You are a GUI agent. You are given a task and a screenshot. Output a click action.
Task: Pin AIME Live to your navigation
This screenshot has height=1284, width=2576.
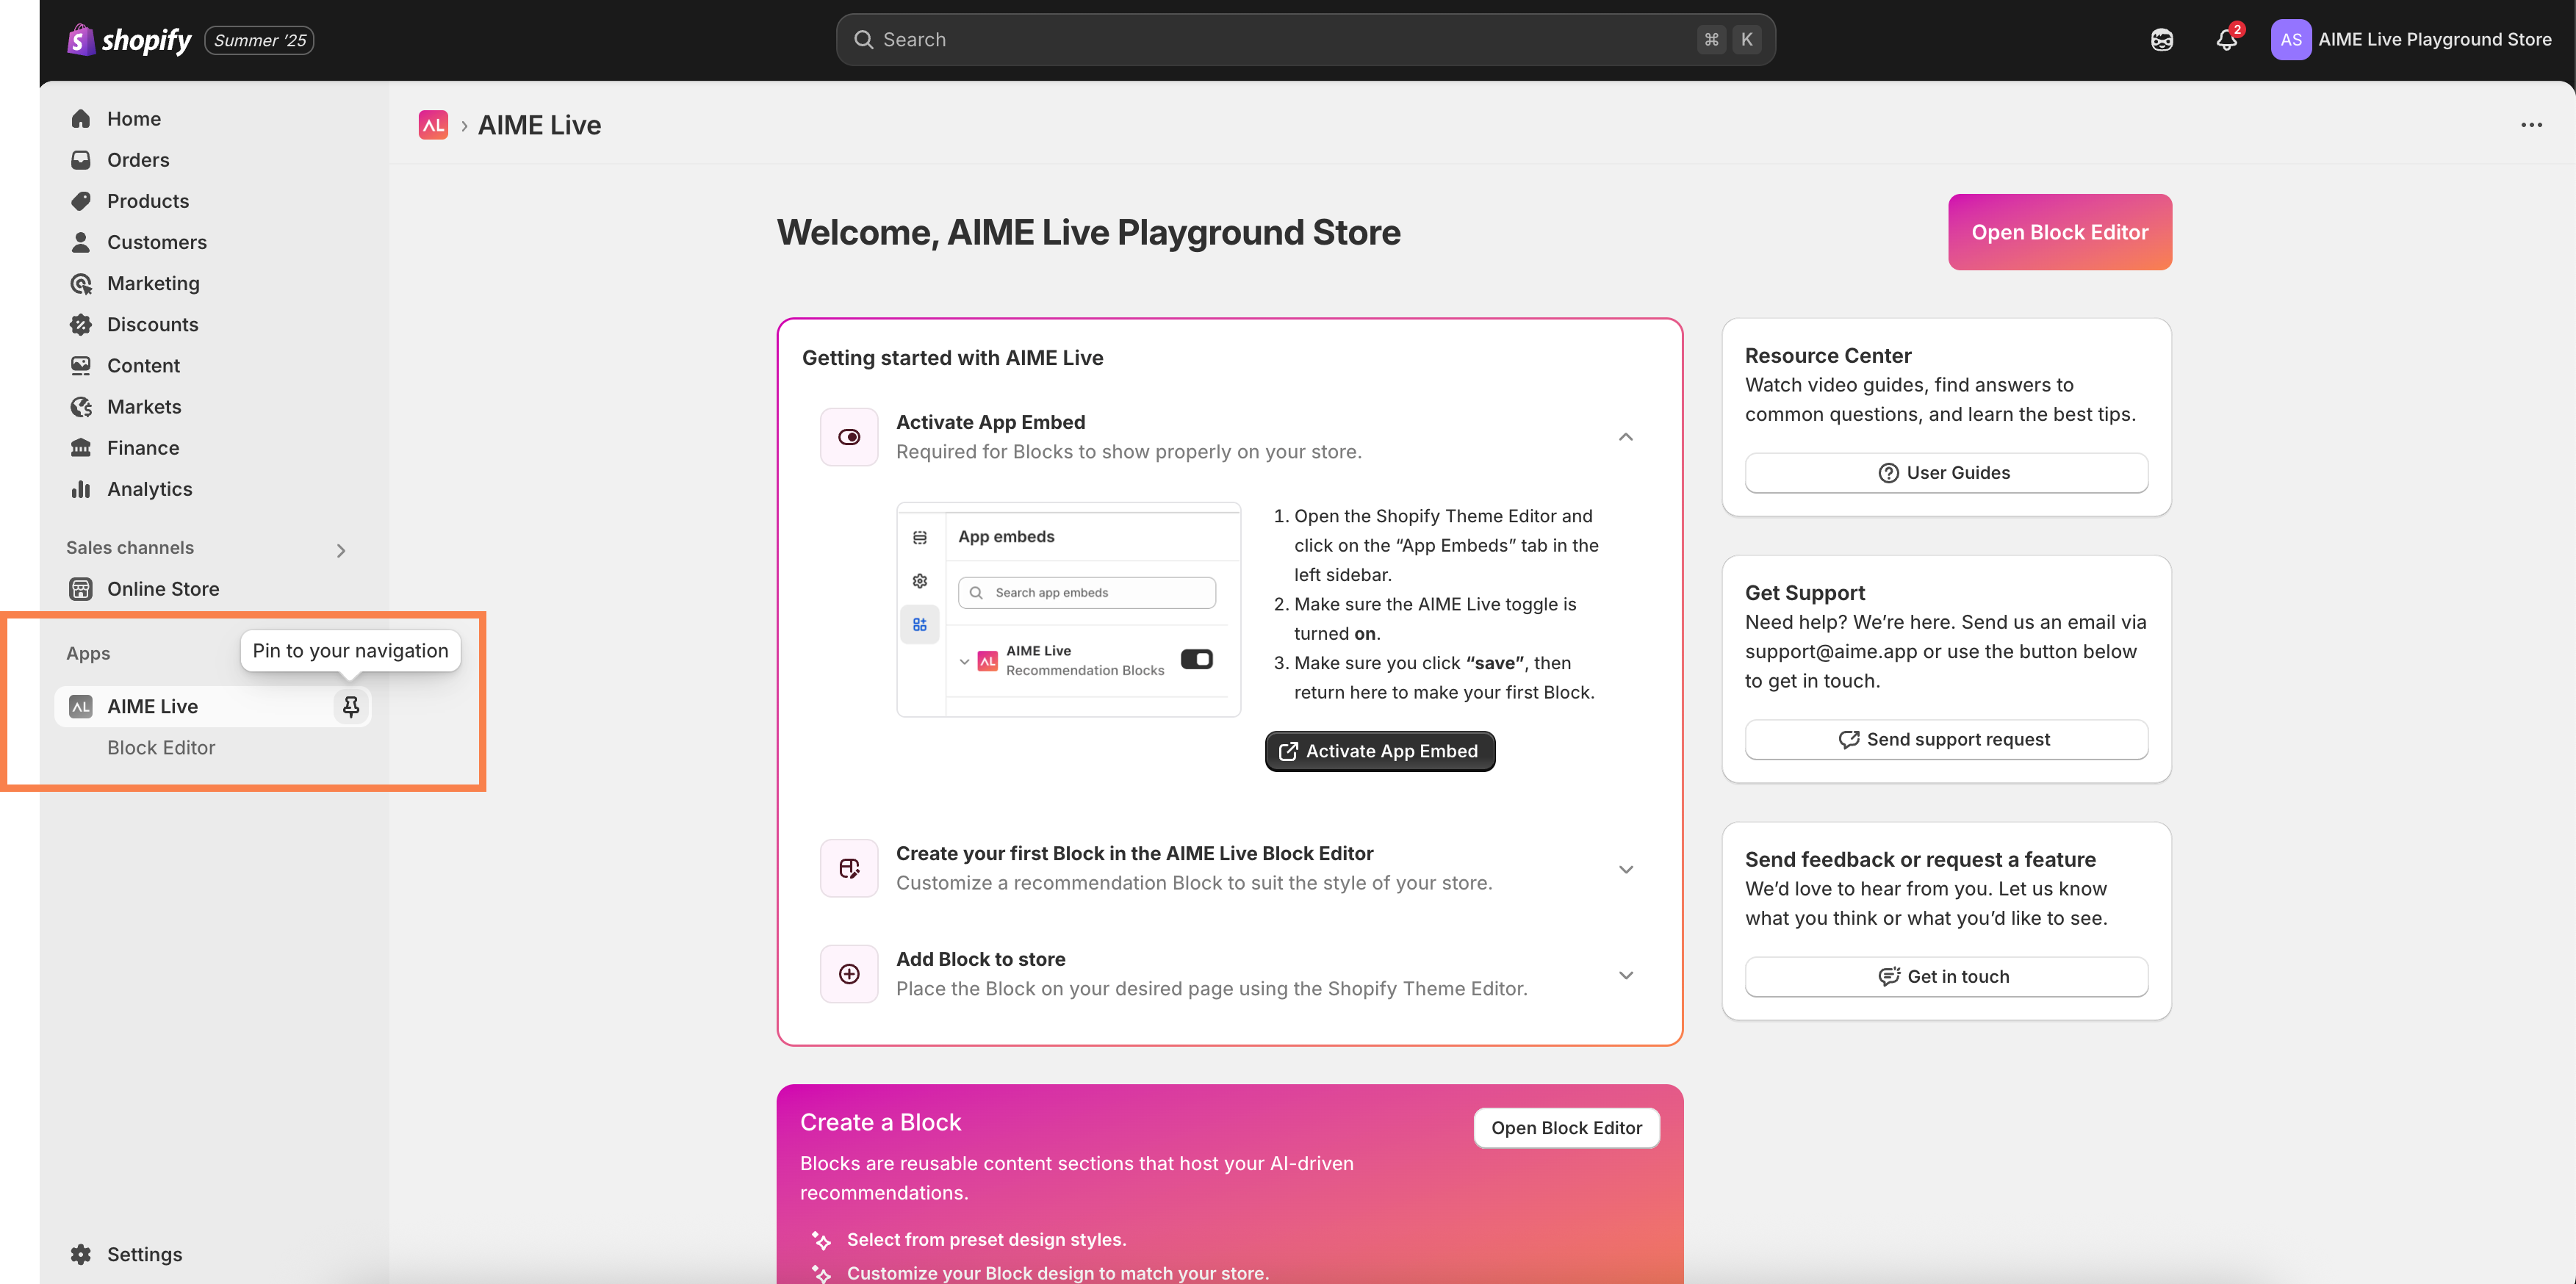[x=351, y=707]
